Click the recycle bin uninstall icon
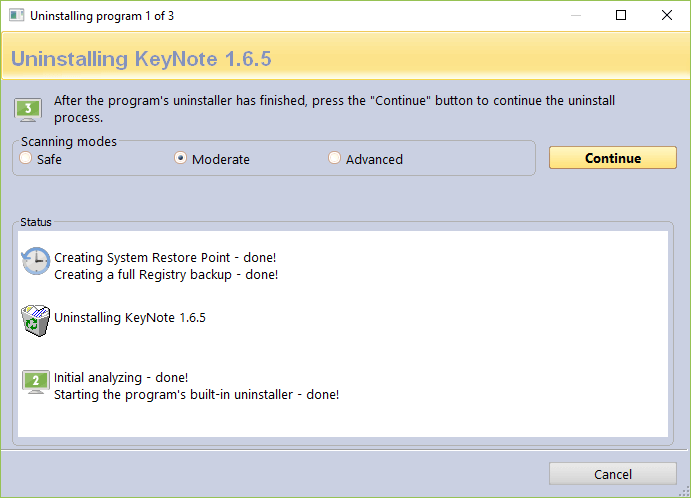This screenshot has width=691, height=498. point(36,320)
